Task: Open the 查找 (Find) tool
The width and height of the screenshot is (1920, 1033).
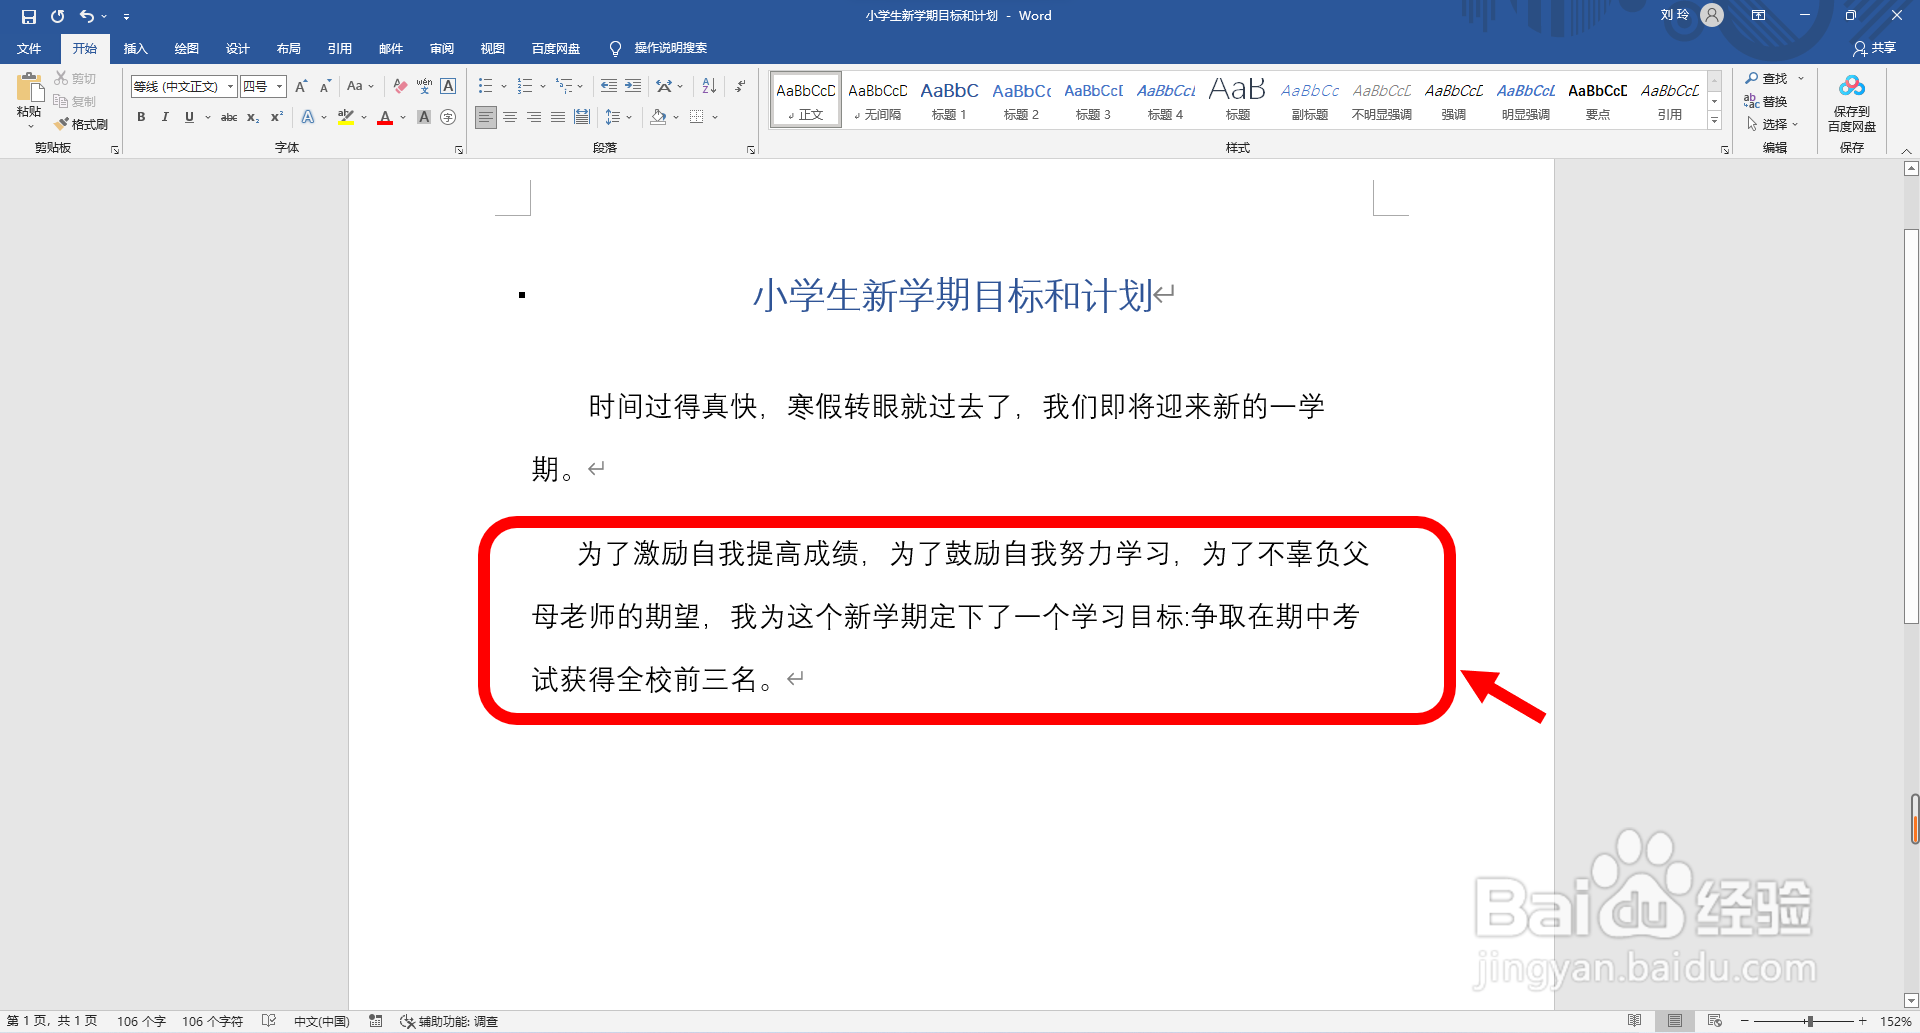Action: tap(1770, 77)
